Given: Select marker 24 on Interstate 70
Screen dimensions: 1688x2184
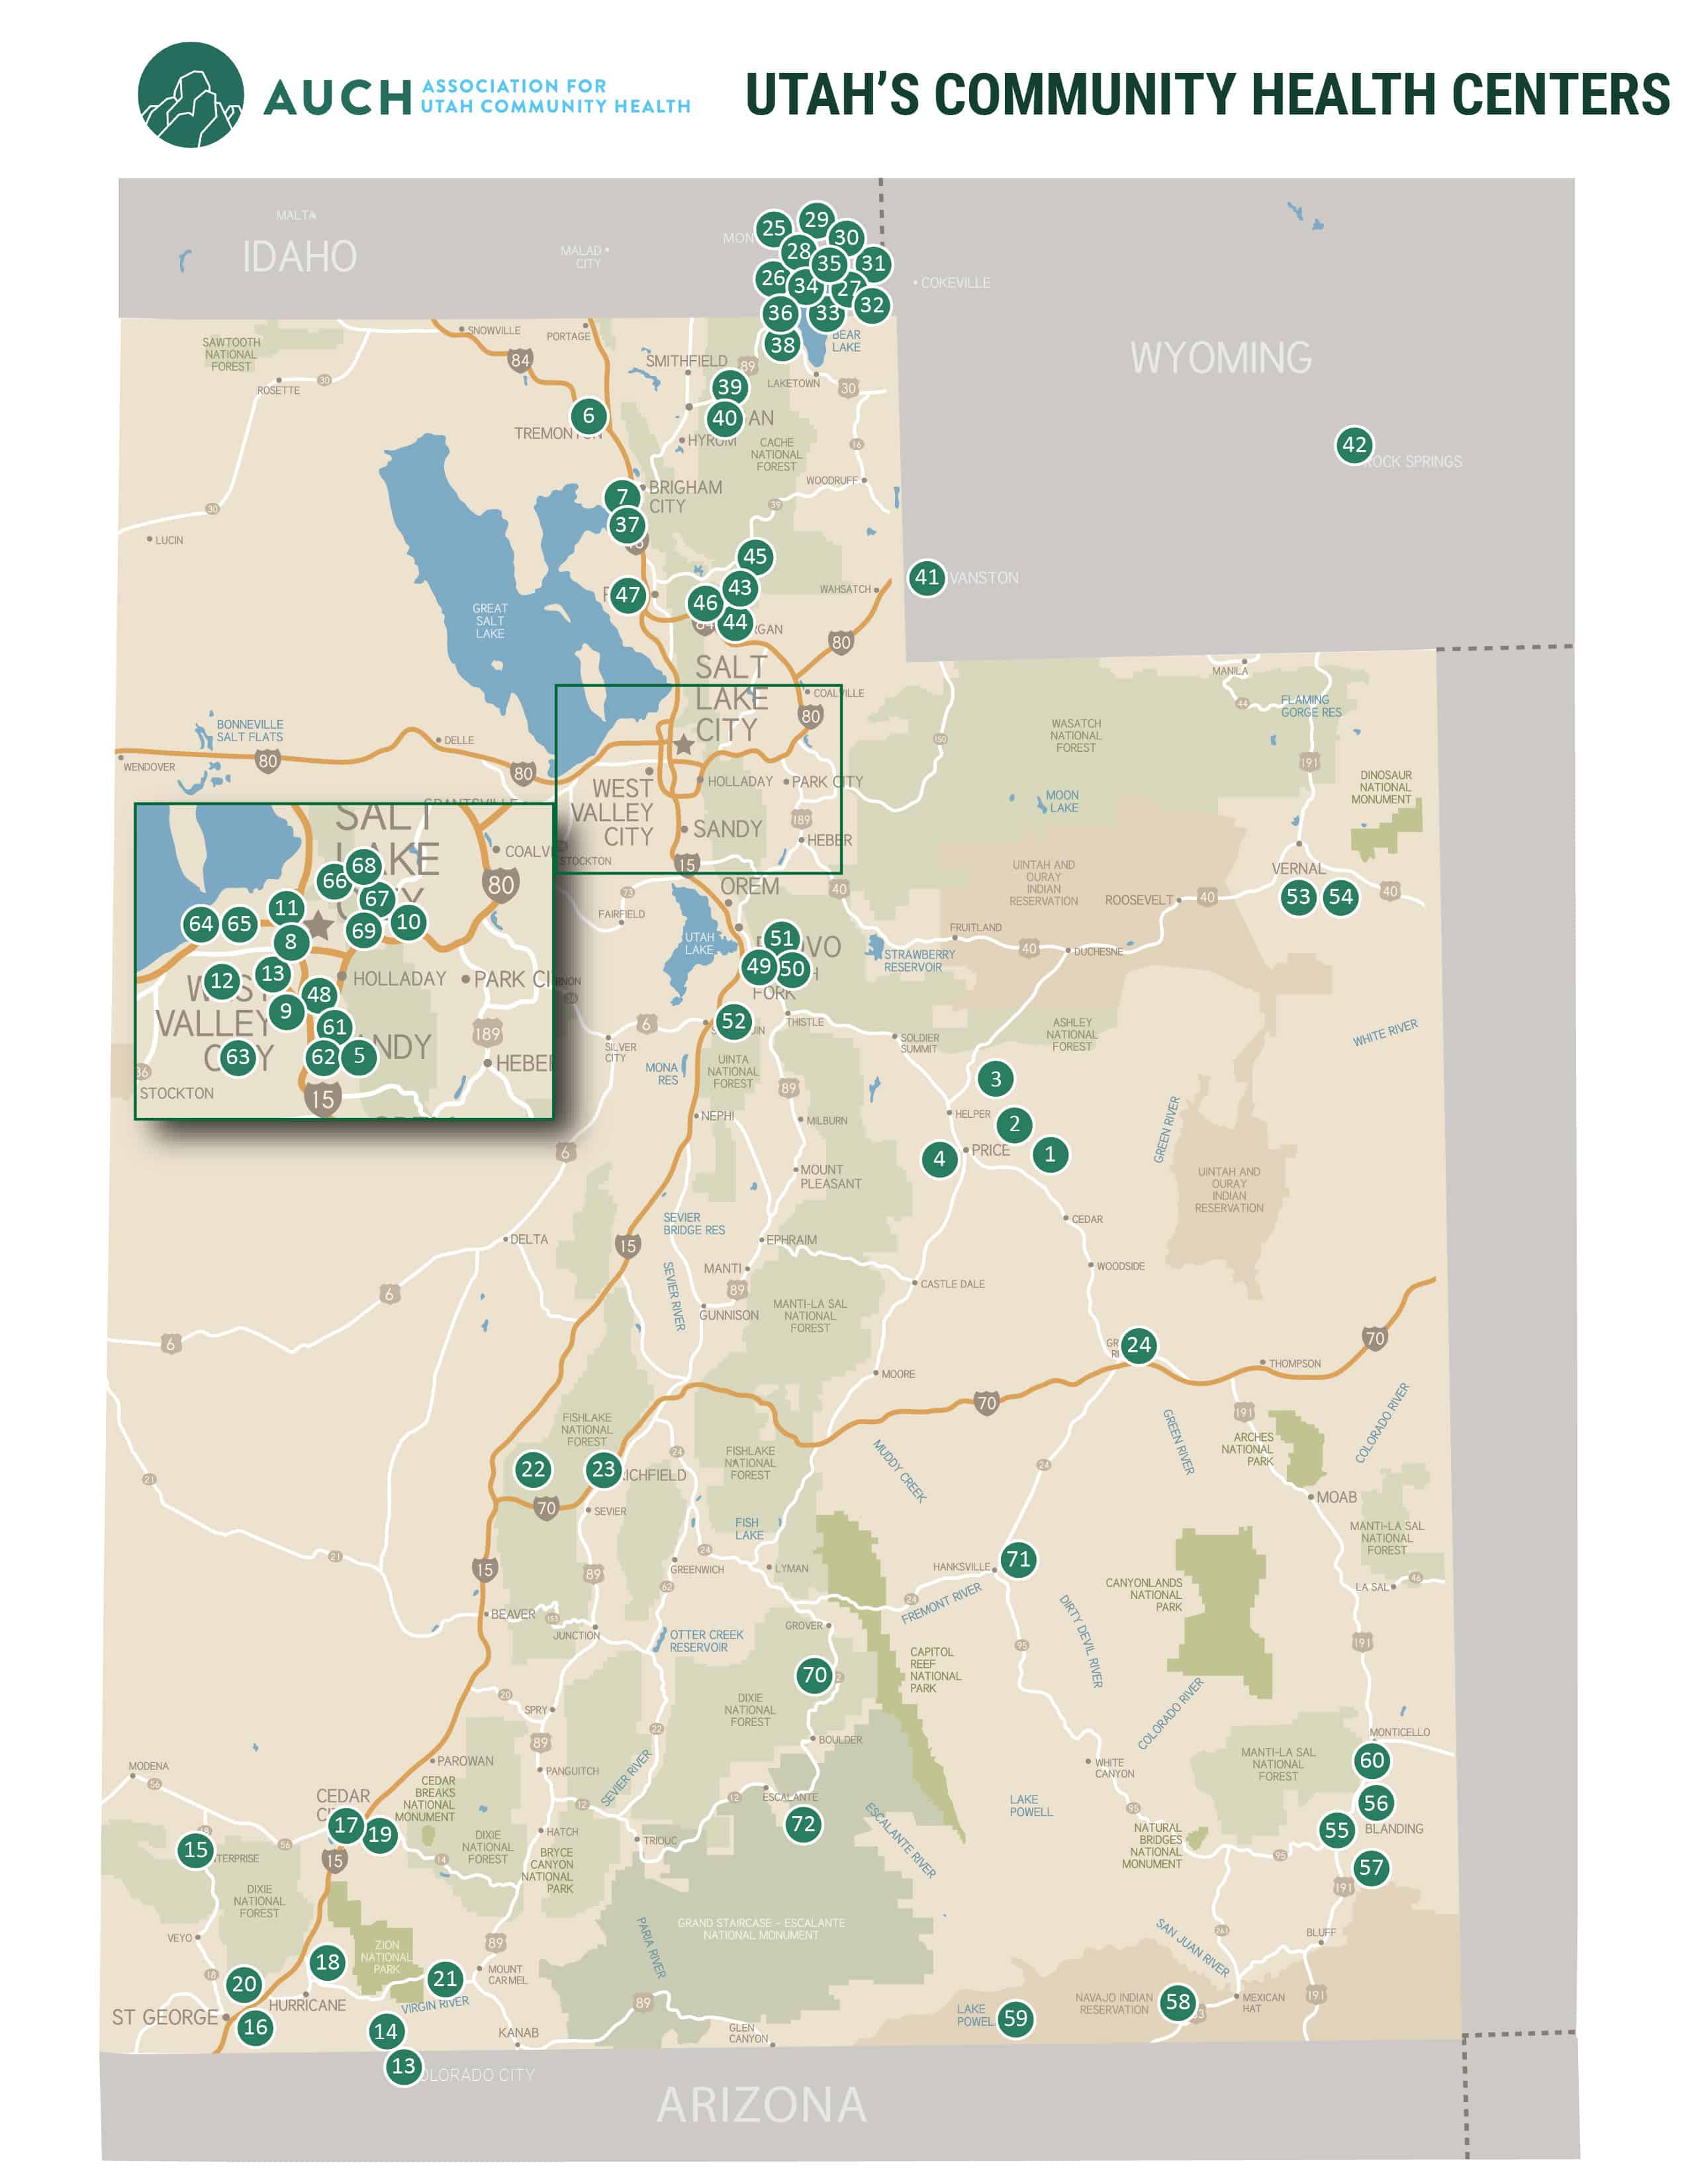Looking at the screenshot, I should tap(1139, 1345).
